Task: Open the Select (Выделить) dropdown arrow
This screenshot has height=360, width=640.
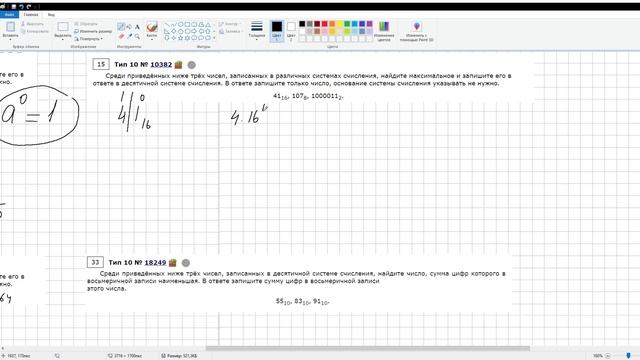Action: 63,40
